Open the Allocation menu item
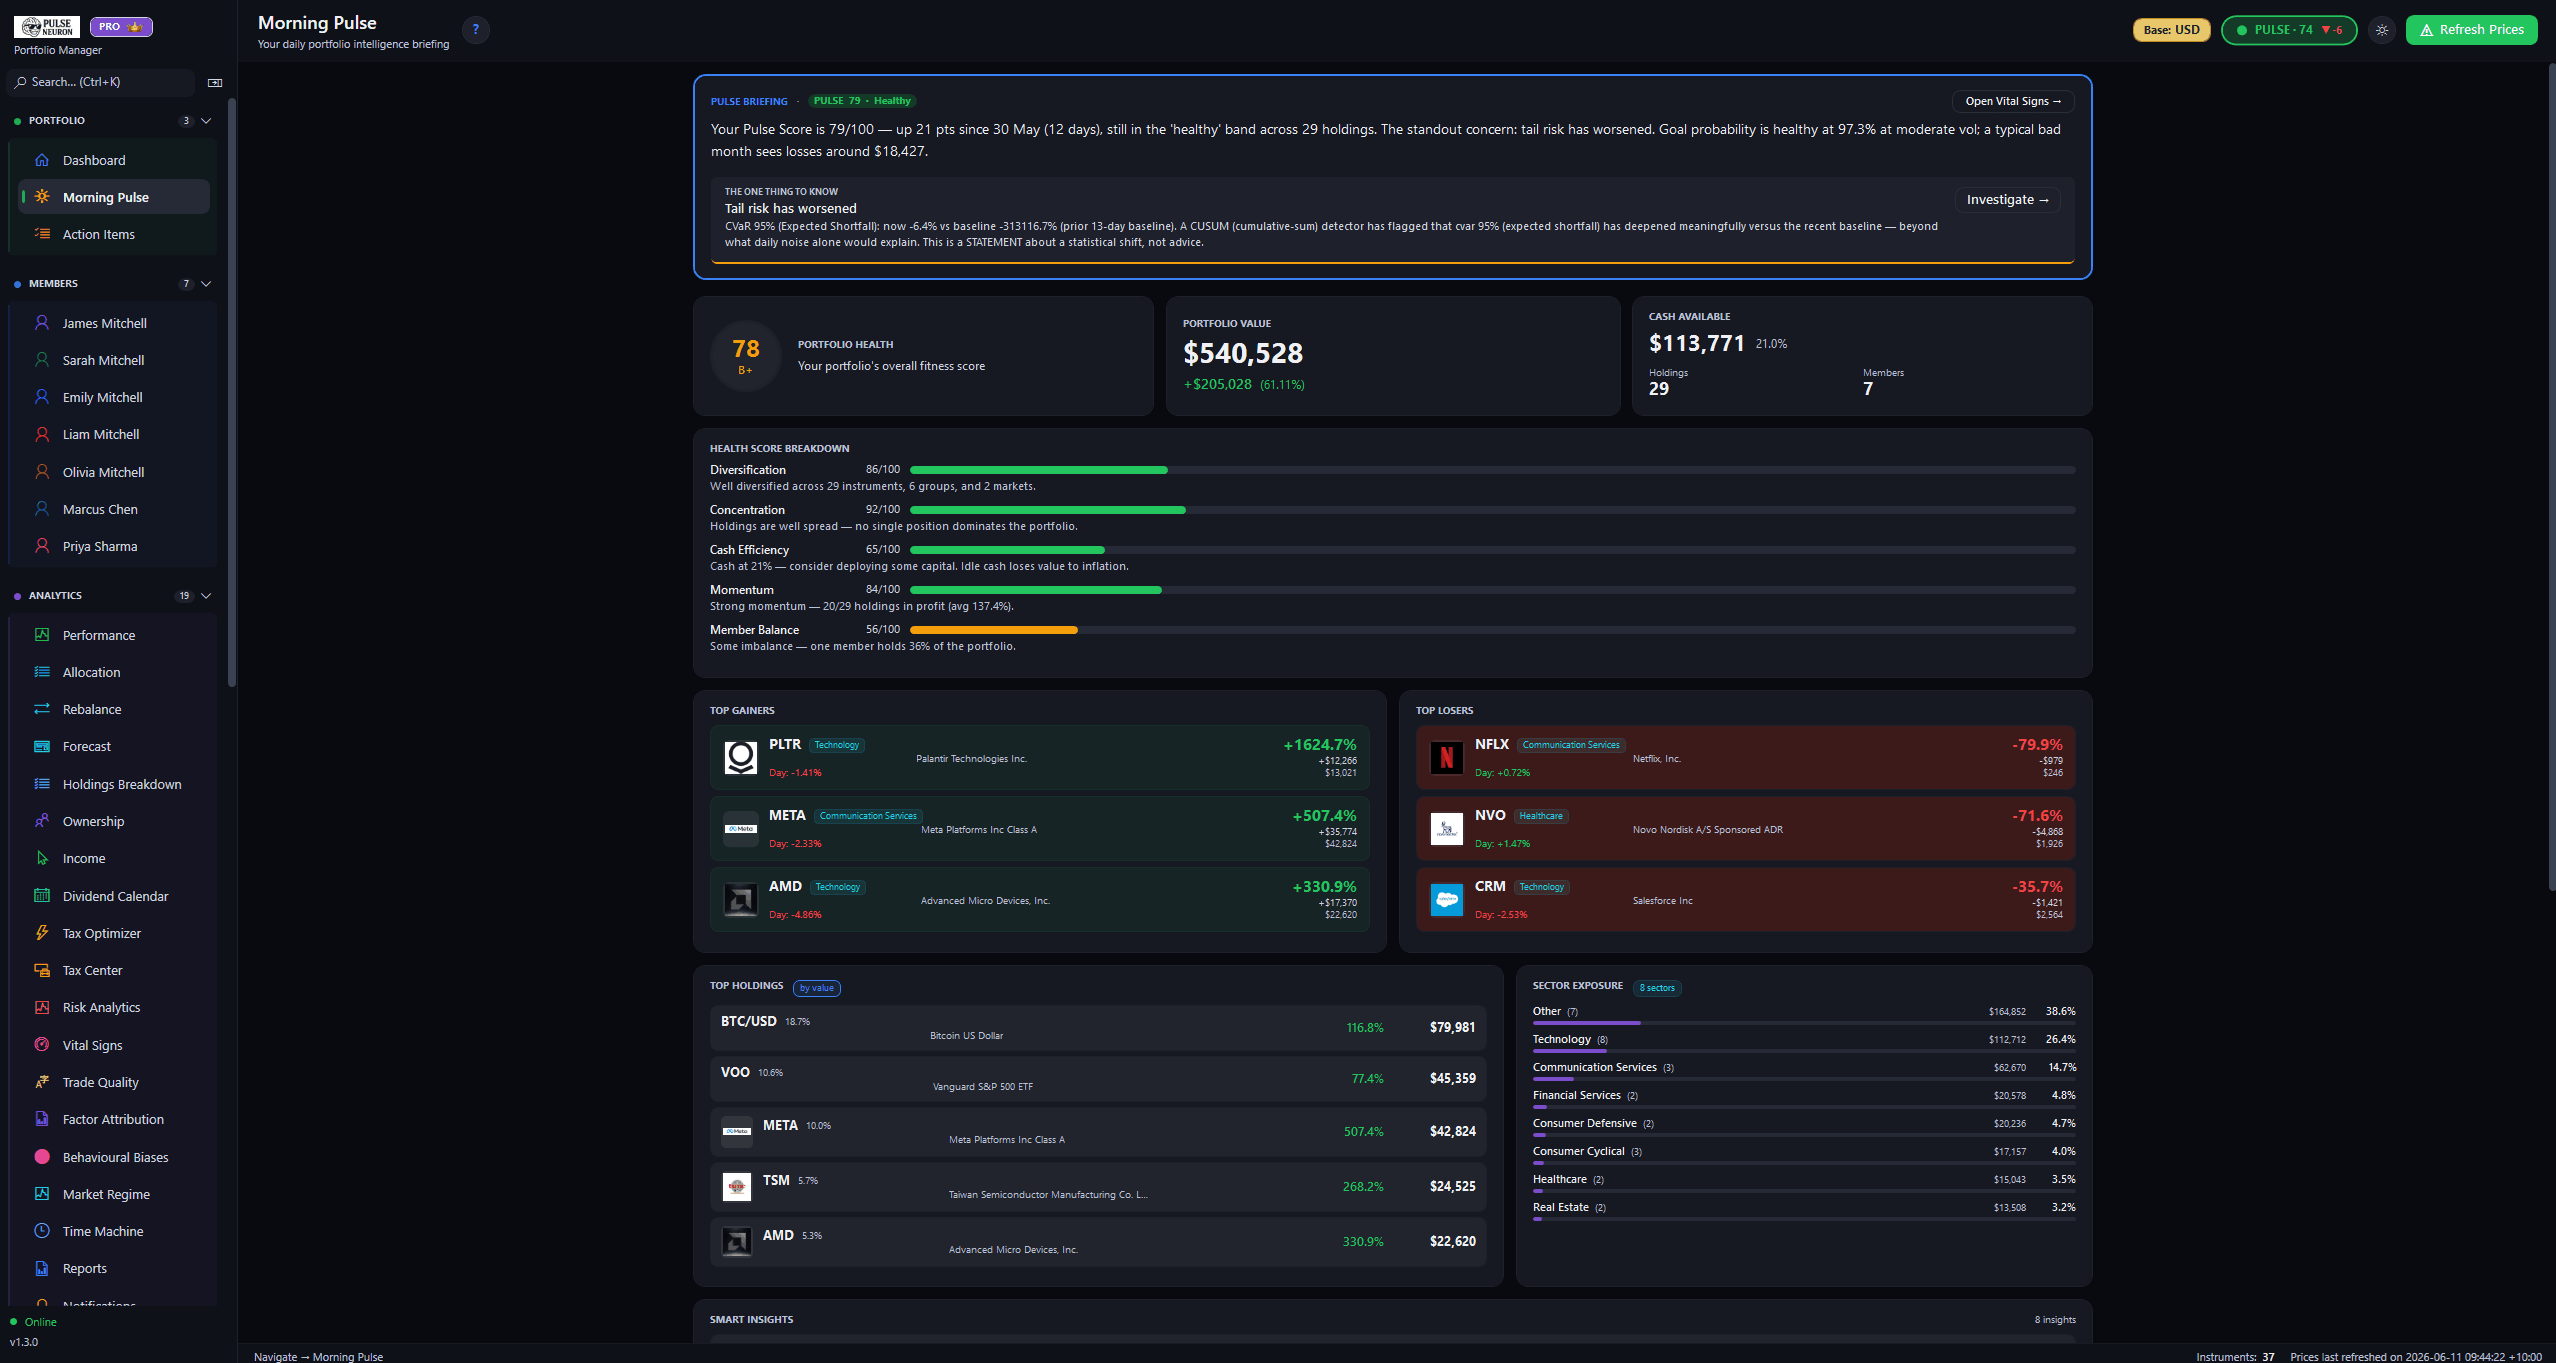Viewport: 2556px width, 1363px height. [113, 672]
